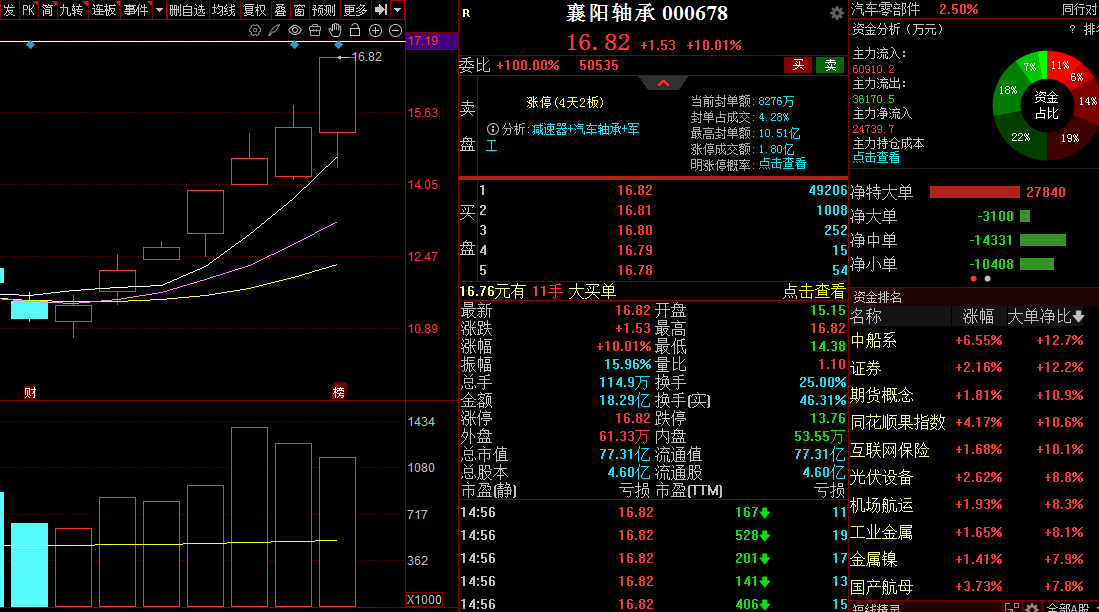This screenshot has width=1099, height=612.
Task: Open settings gear at bottom right panel
Action: pyautogui.click(x=1032, y=607)
